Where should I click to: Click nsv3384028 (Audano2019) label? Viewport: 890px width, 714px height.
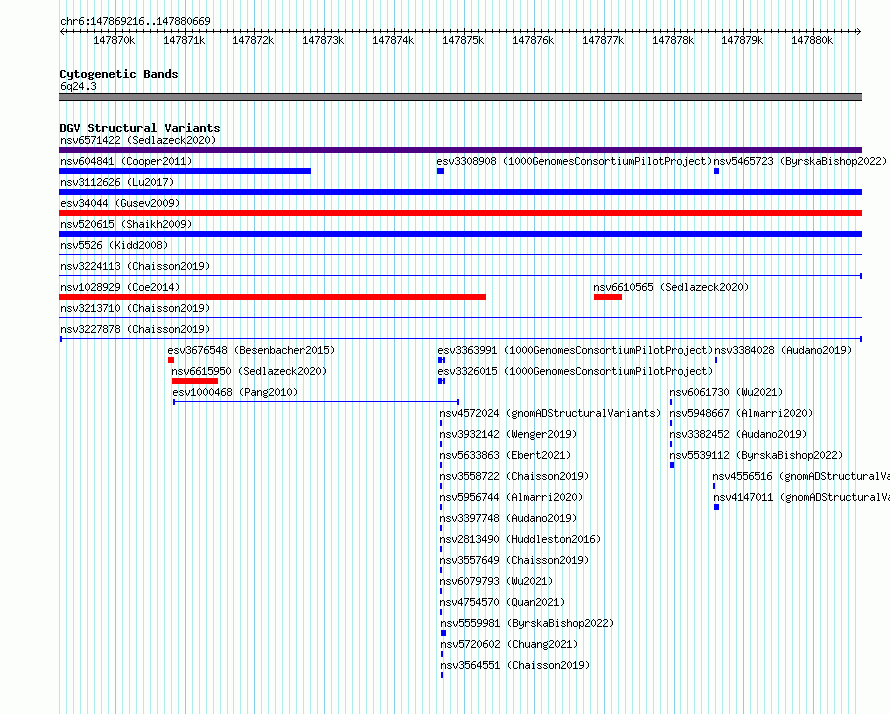[x=783, y=350]
